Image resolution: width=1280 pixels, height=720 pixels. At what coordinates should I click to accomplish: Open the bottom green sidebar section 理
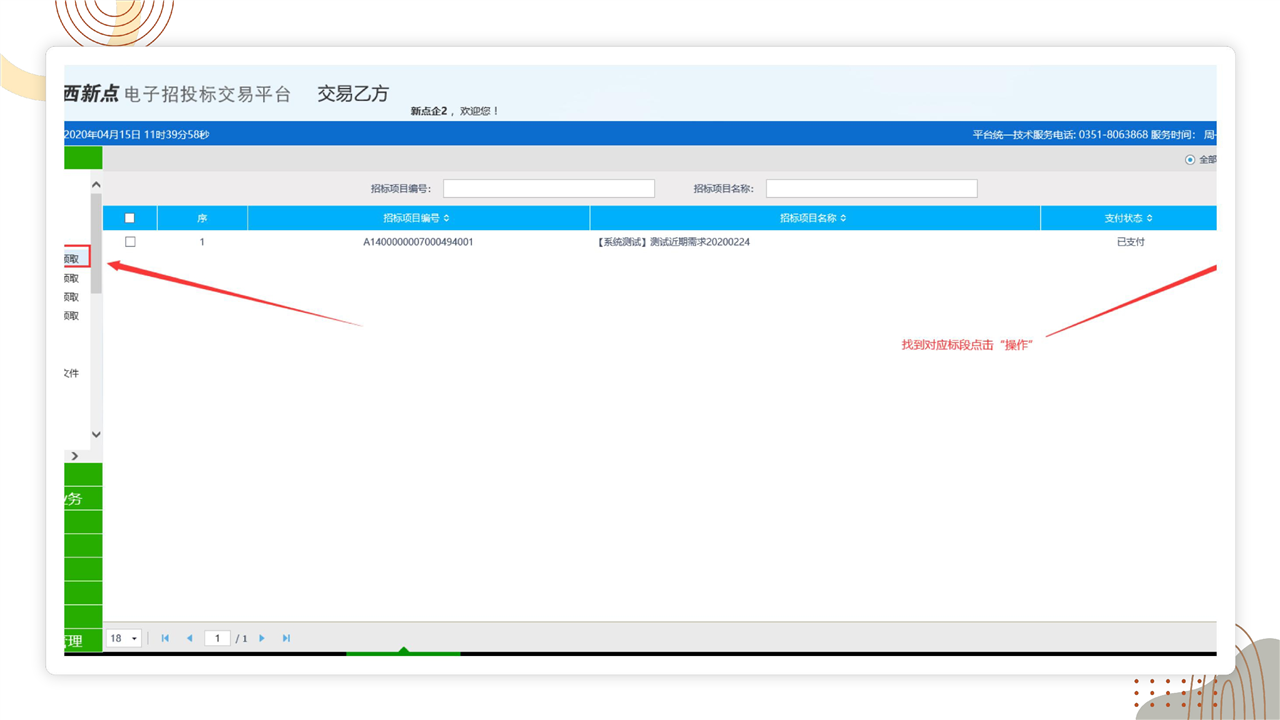point(82,640)
